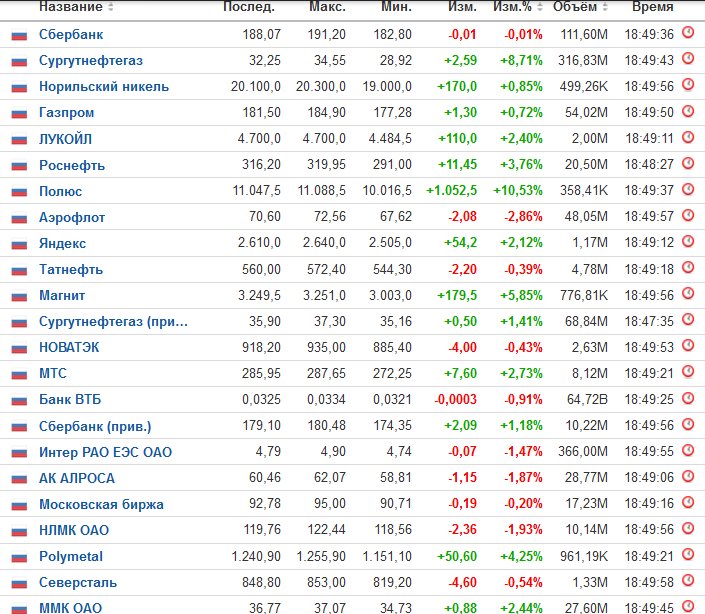
Task: Open the ЛУКОЙЛ stock link
Action: (65, 139)
